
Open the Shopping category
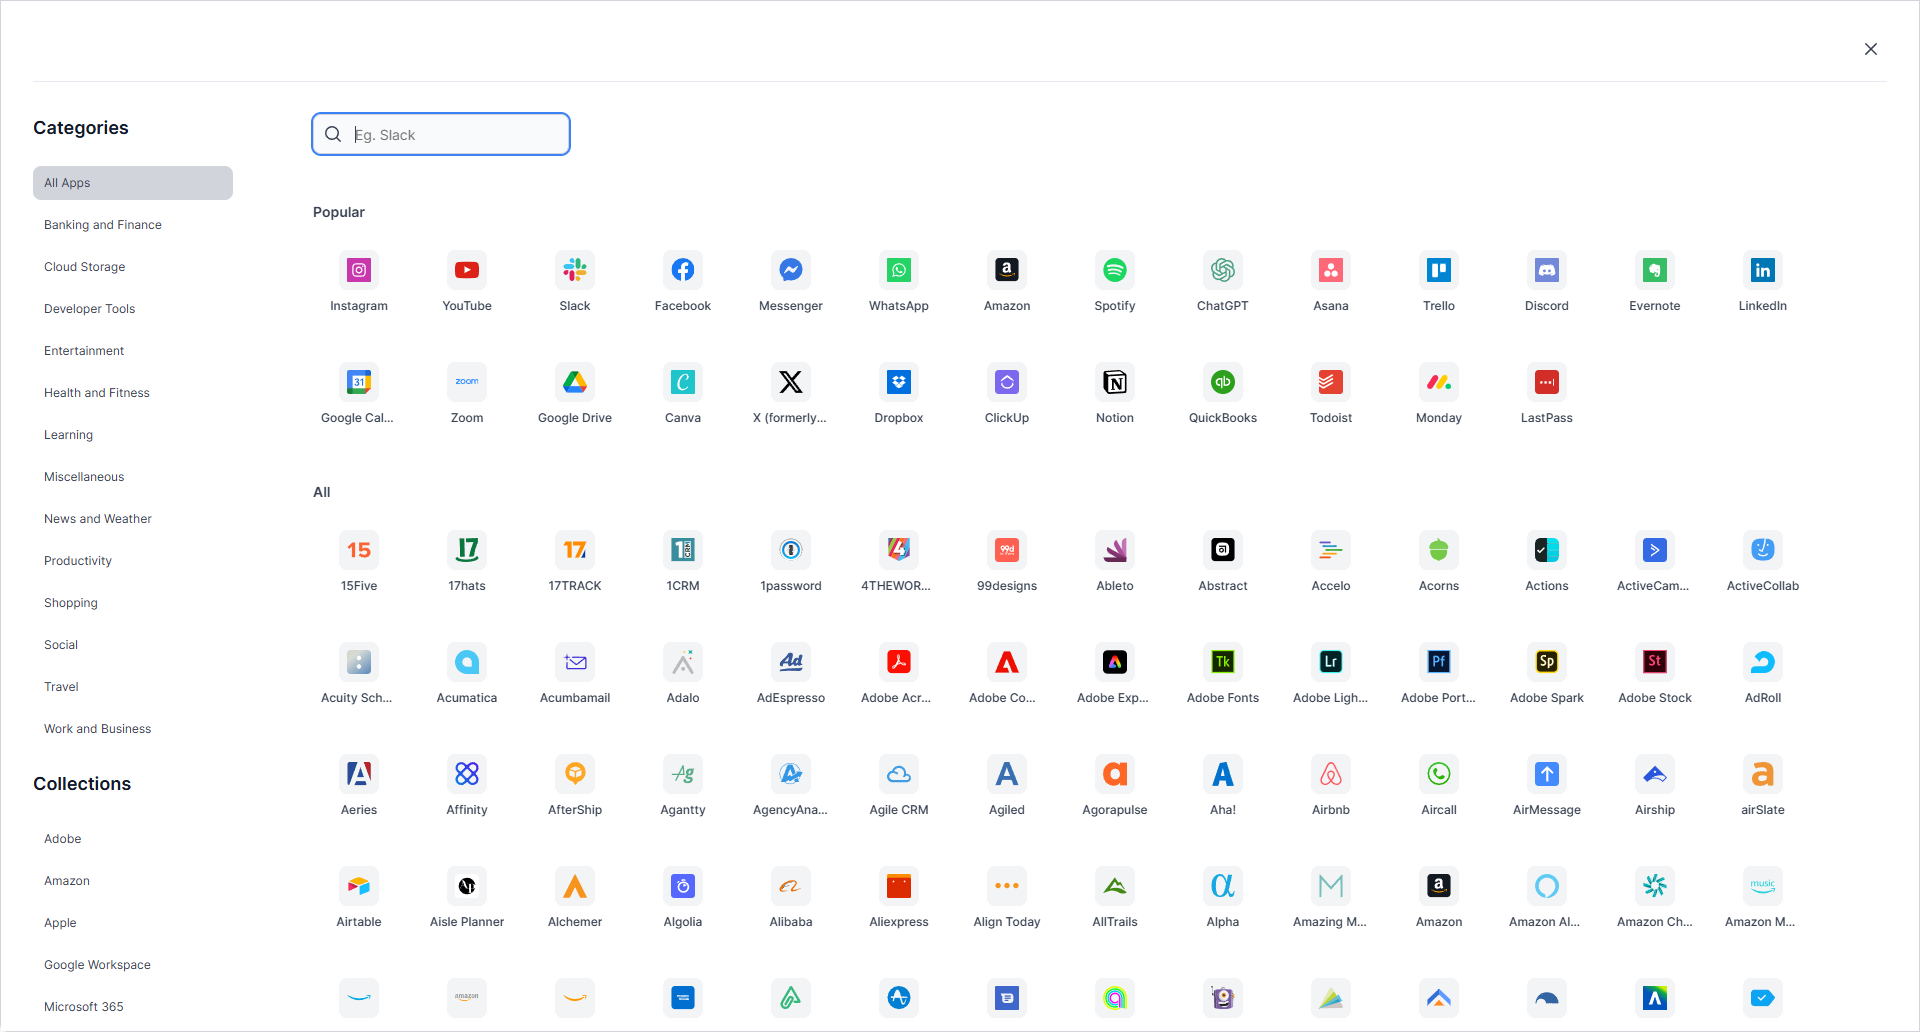tap(133, 603)
